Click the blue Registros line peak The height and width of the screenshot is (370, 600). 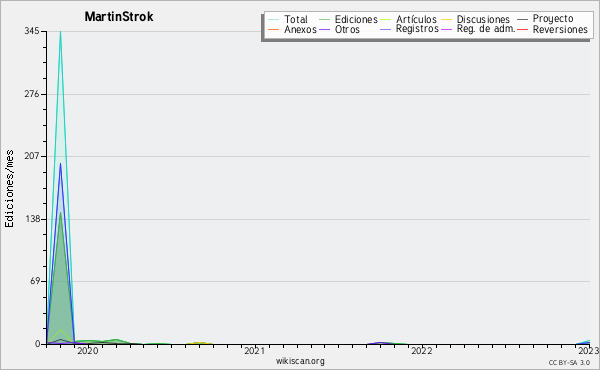coord(60,165)
